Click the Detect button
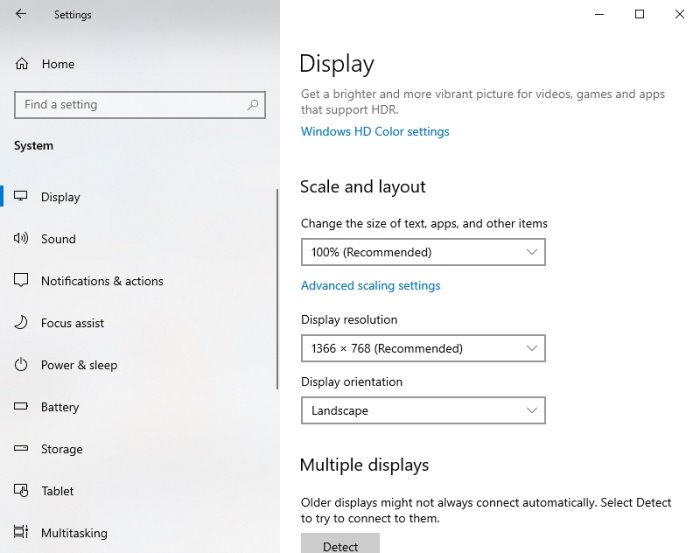The image size is (700, 553). pyautogui.click(x=340, y=544)
